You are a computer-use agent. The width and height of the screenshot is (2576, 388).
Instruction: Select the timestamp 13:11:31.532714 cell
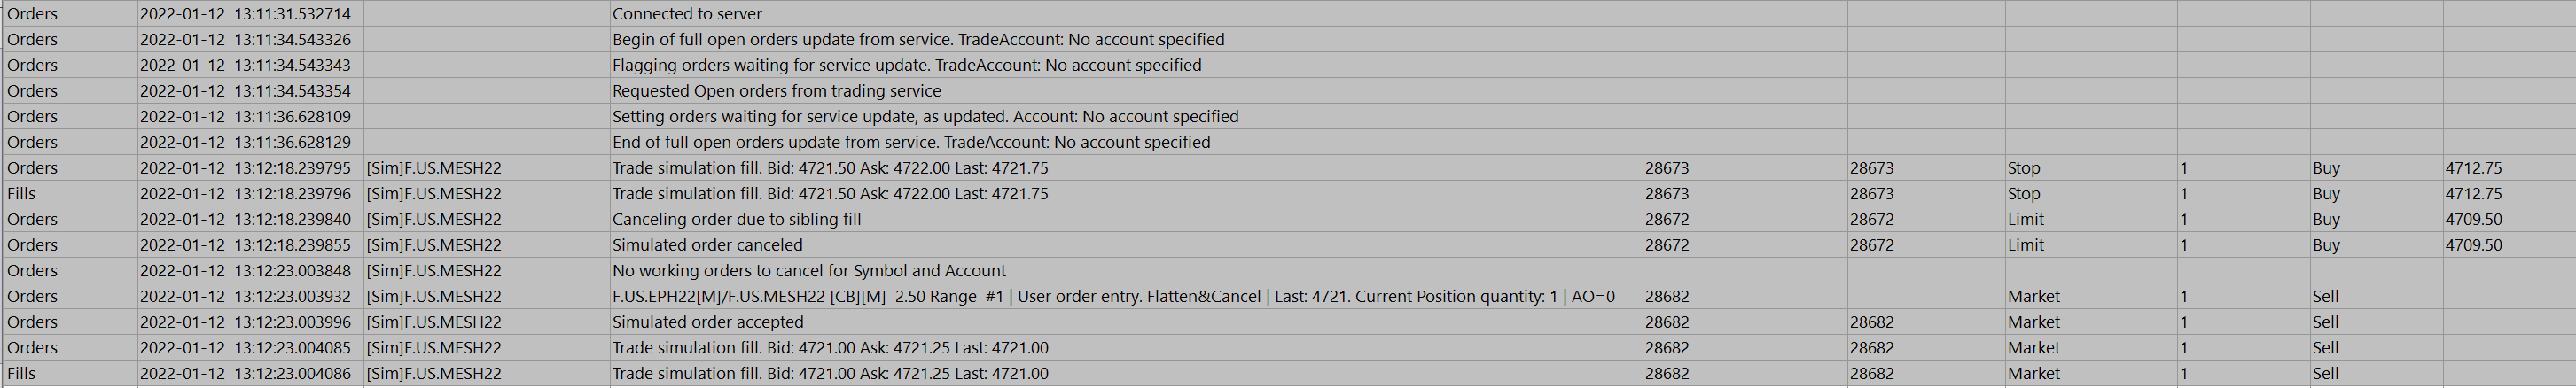(245, 14)
